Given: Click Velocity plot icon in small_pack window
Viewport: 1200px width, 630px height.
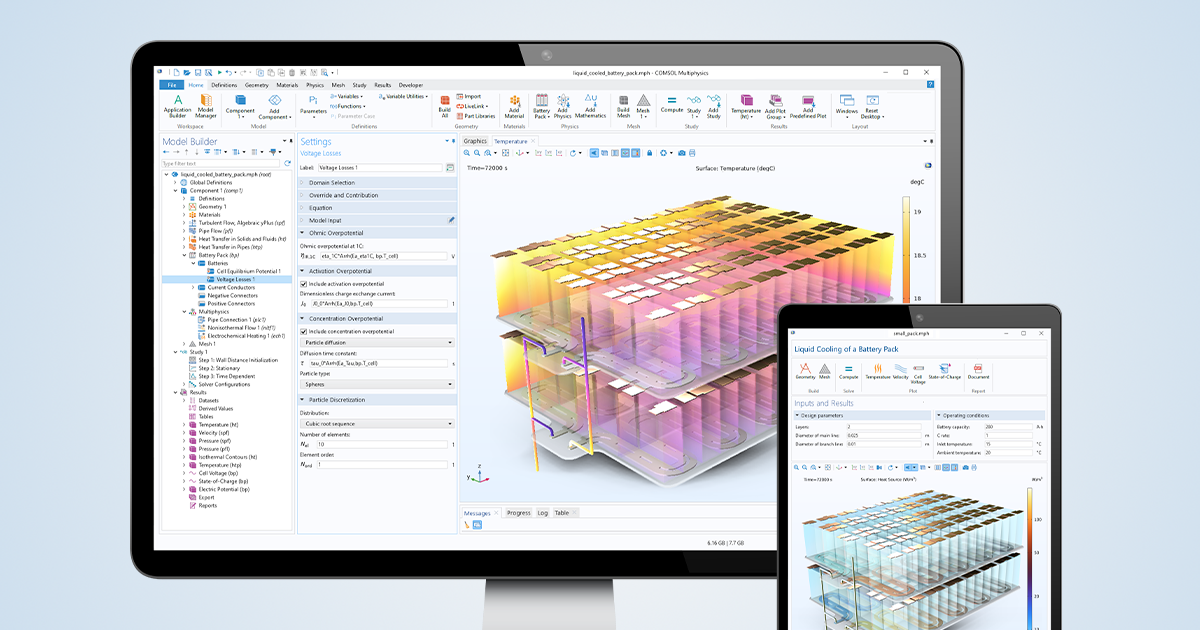Looking at the screenshot, I should (900, 371).
